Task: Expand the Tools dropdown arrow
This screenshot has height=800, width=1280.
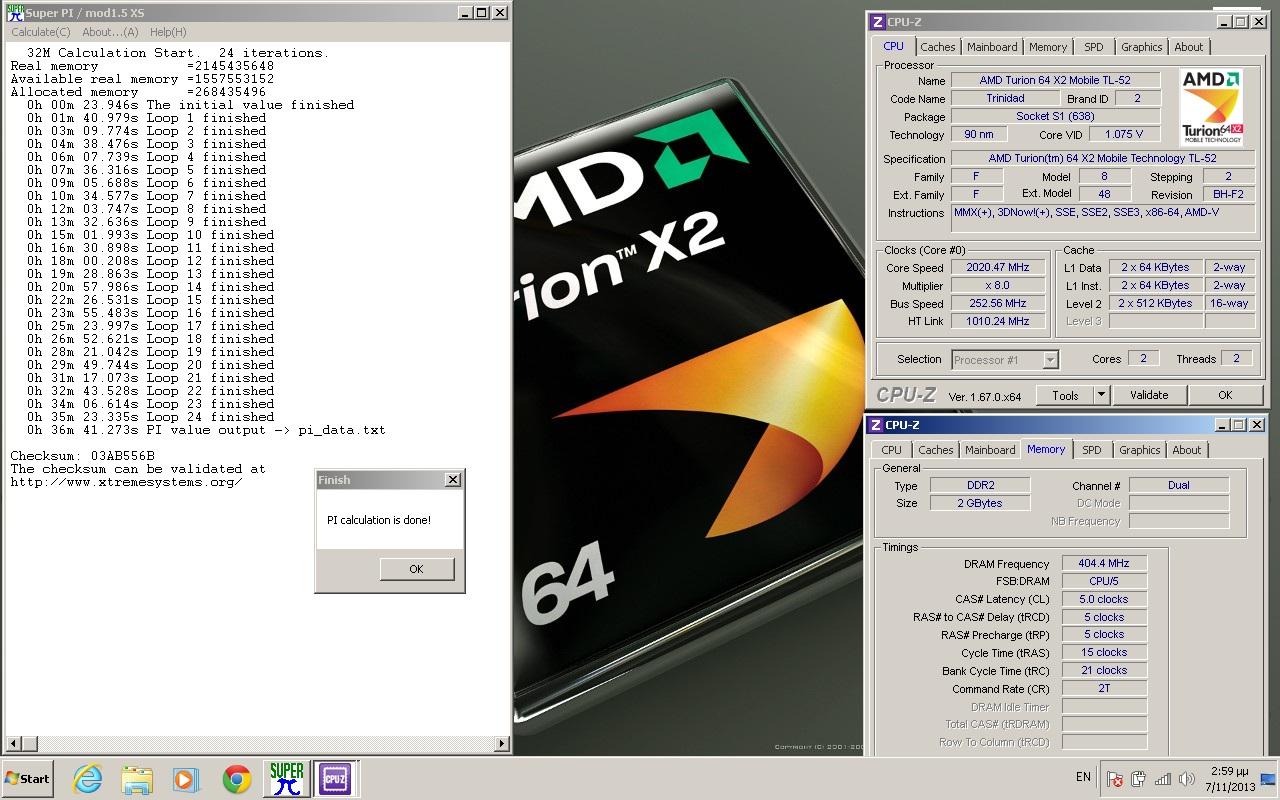Action: (x=1102, y=395)
